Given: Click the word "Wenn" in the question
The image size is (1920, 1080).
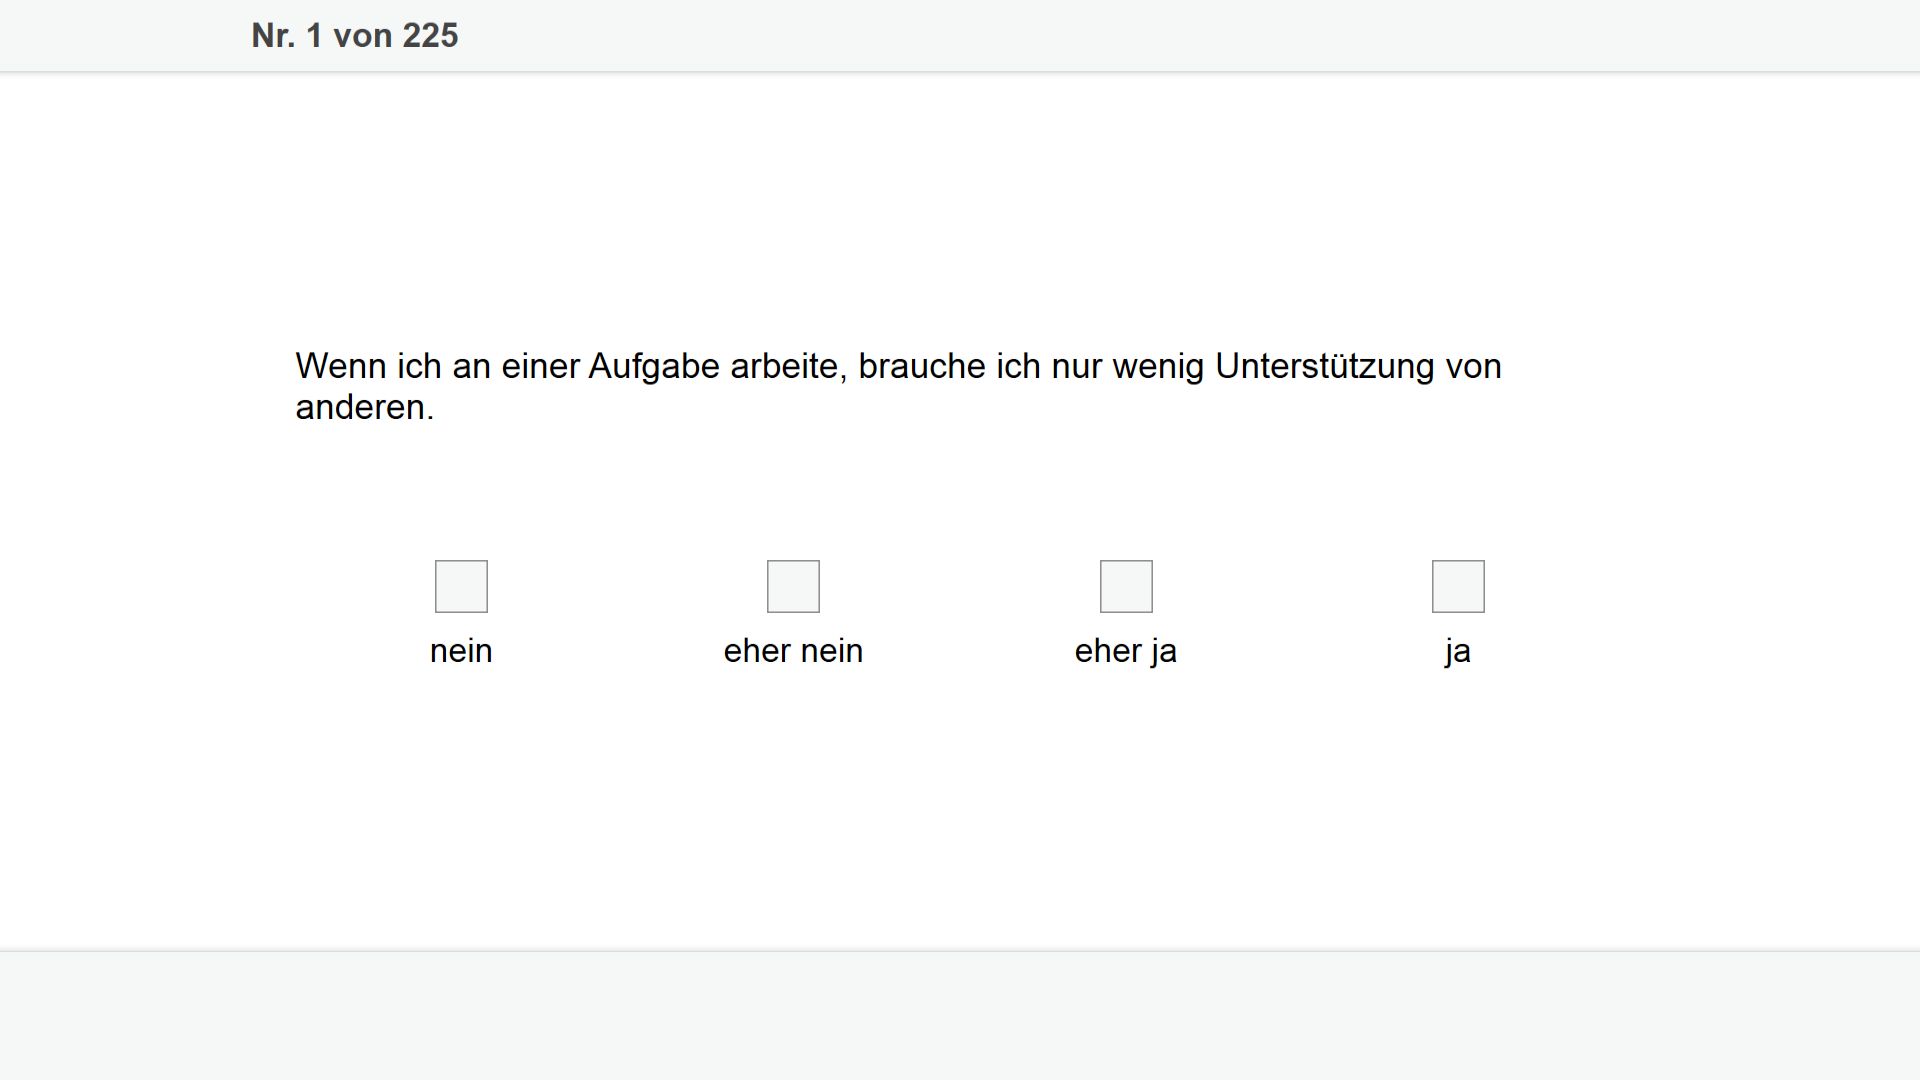Looking at the screenshot, I should pos(340,366).
